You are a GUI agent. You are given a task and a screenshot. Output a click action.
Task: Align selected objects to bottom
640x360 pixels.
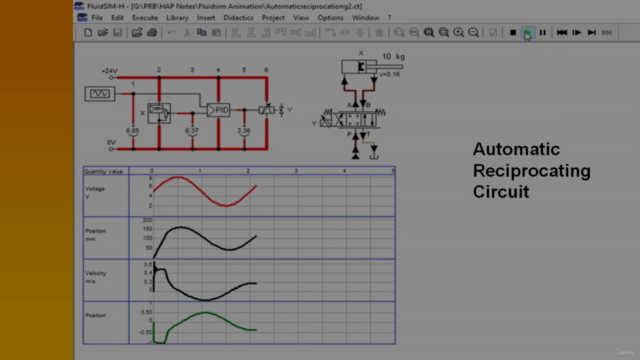point(311,33)
